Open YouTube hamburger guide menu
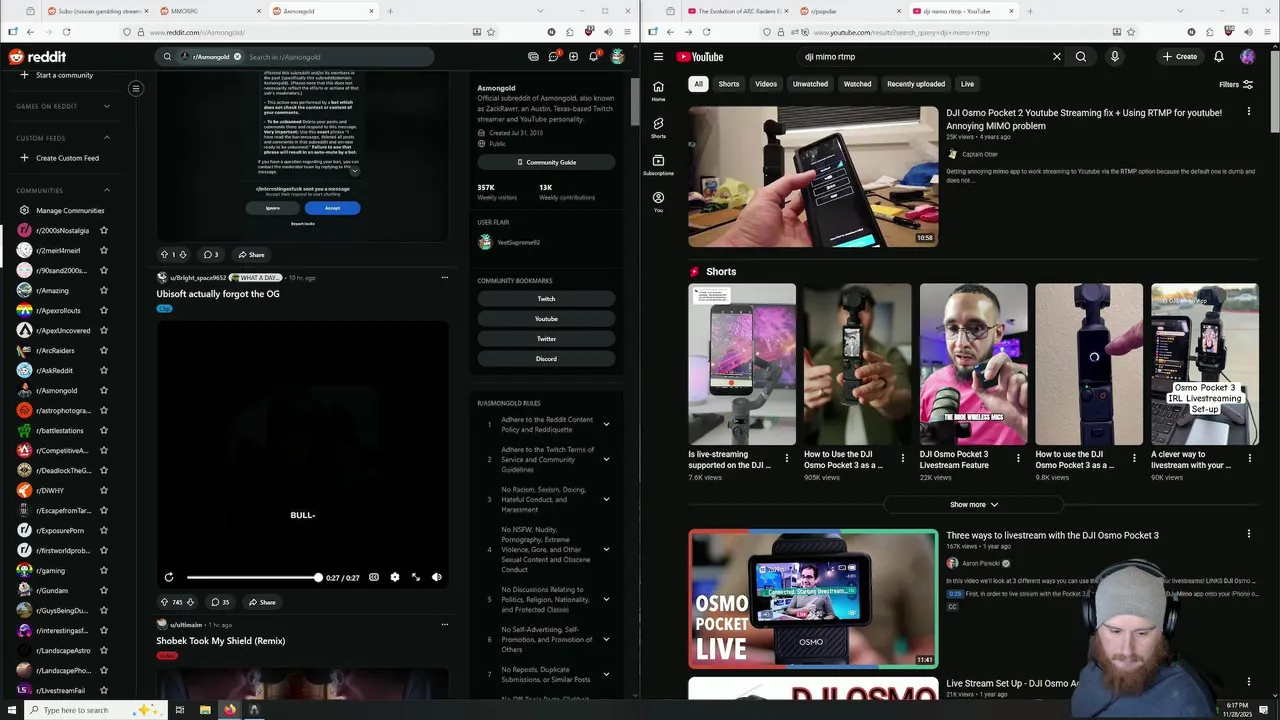The image size is (1280, 720). [x=658, y=57]
